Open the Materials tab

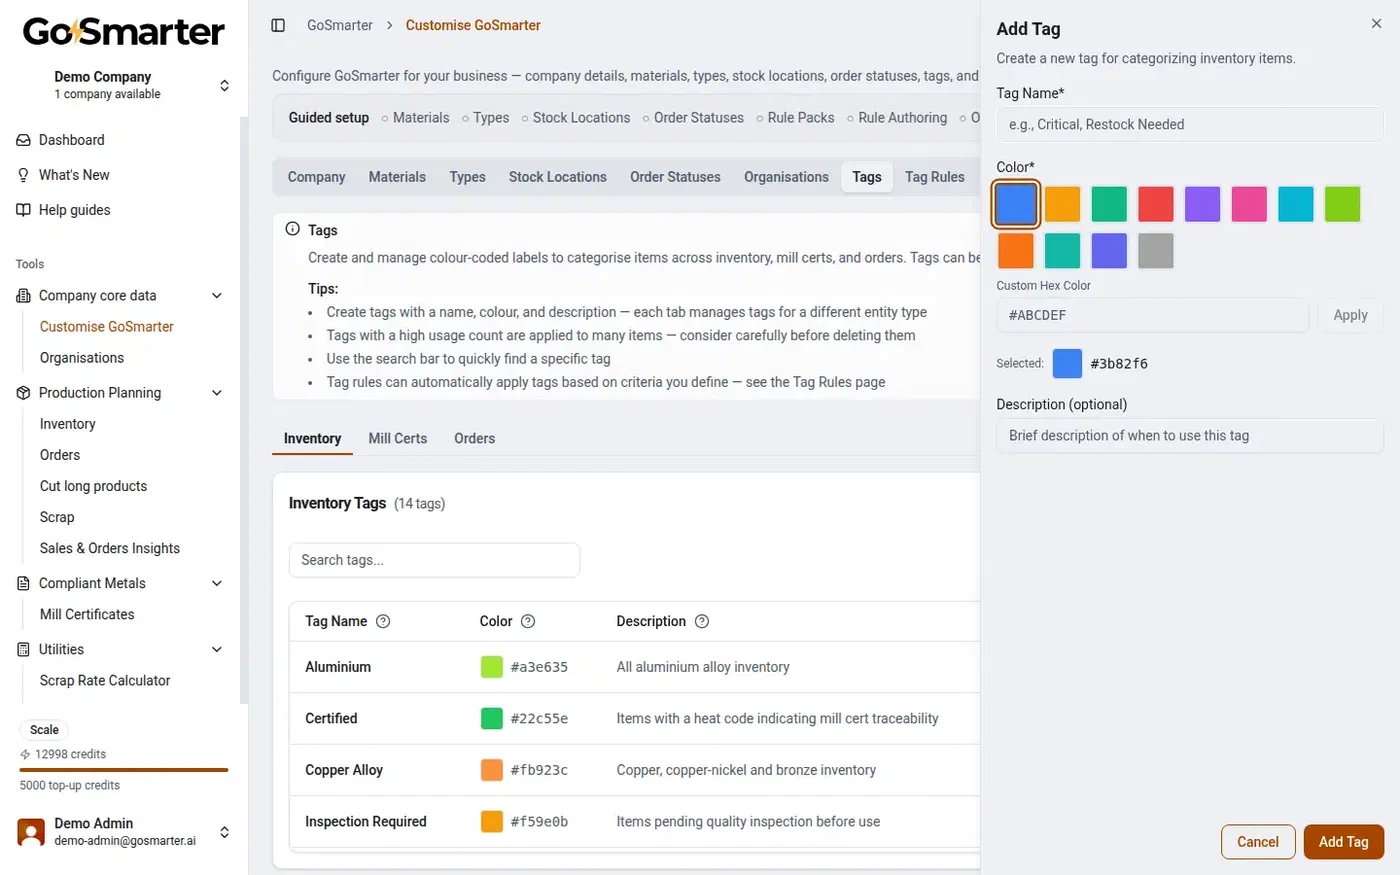tap(397, 177)
